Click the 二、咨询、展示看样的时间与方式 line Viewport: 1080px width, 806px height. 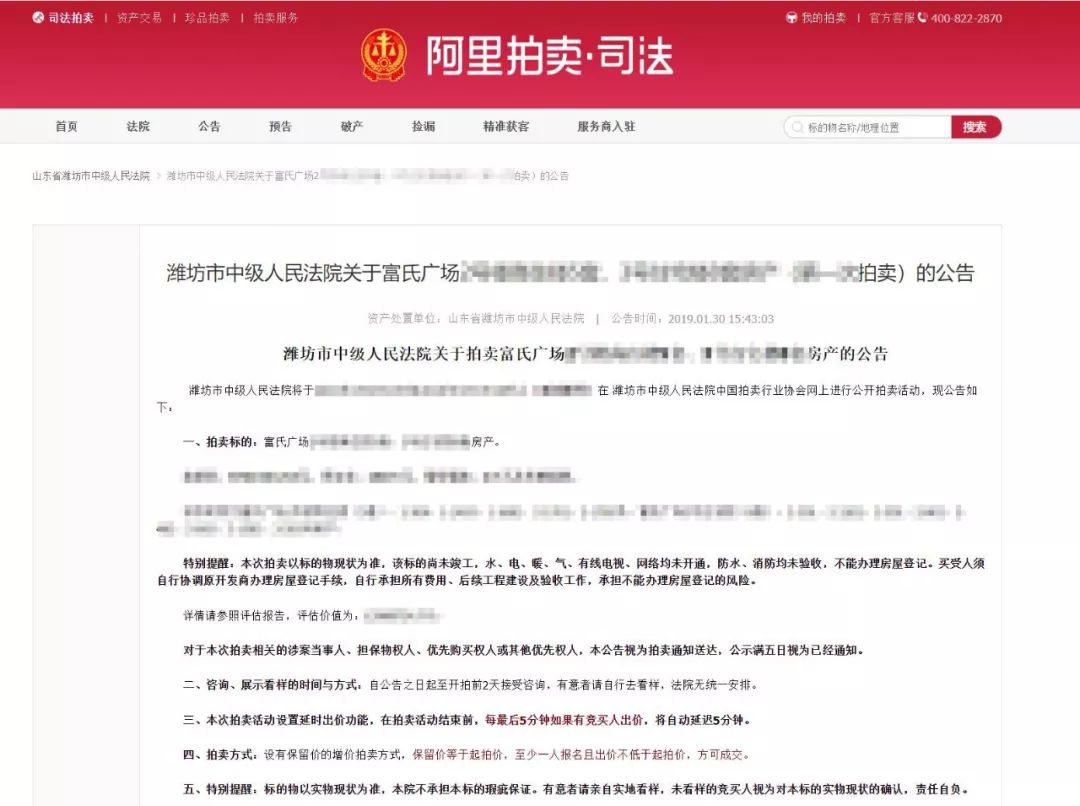470,685
